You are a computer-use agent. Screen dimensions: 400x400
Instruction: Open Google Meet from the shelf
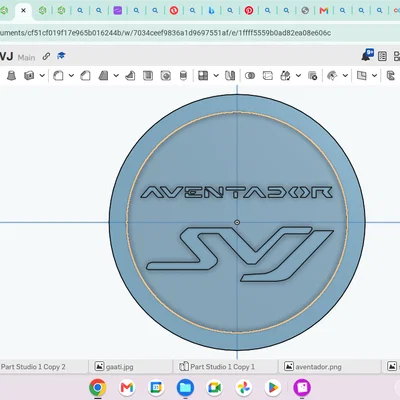pos(214,387)
